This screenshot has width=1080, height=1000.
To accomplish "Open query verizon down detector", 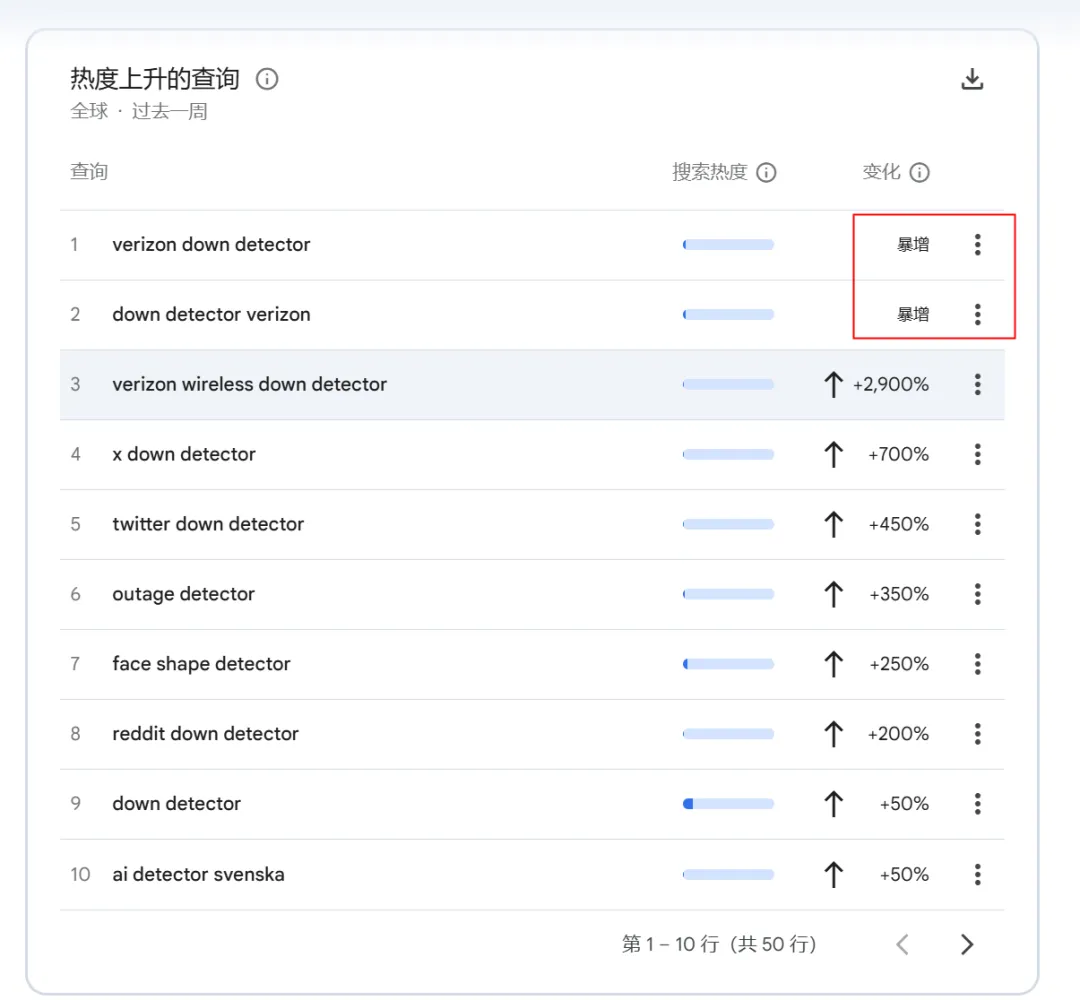I will point(211,244).
